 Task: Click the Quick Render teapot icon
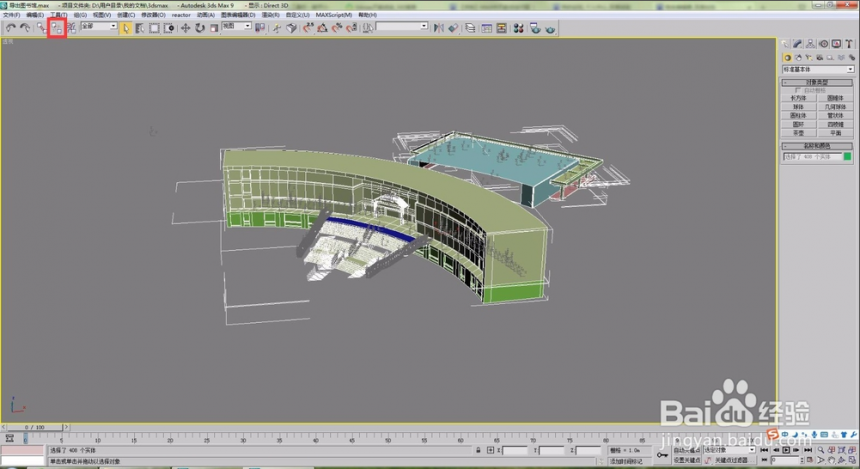coord(550,28)
